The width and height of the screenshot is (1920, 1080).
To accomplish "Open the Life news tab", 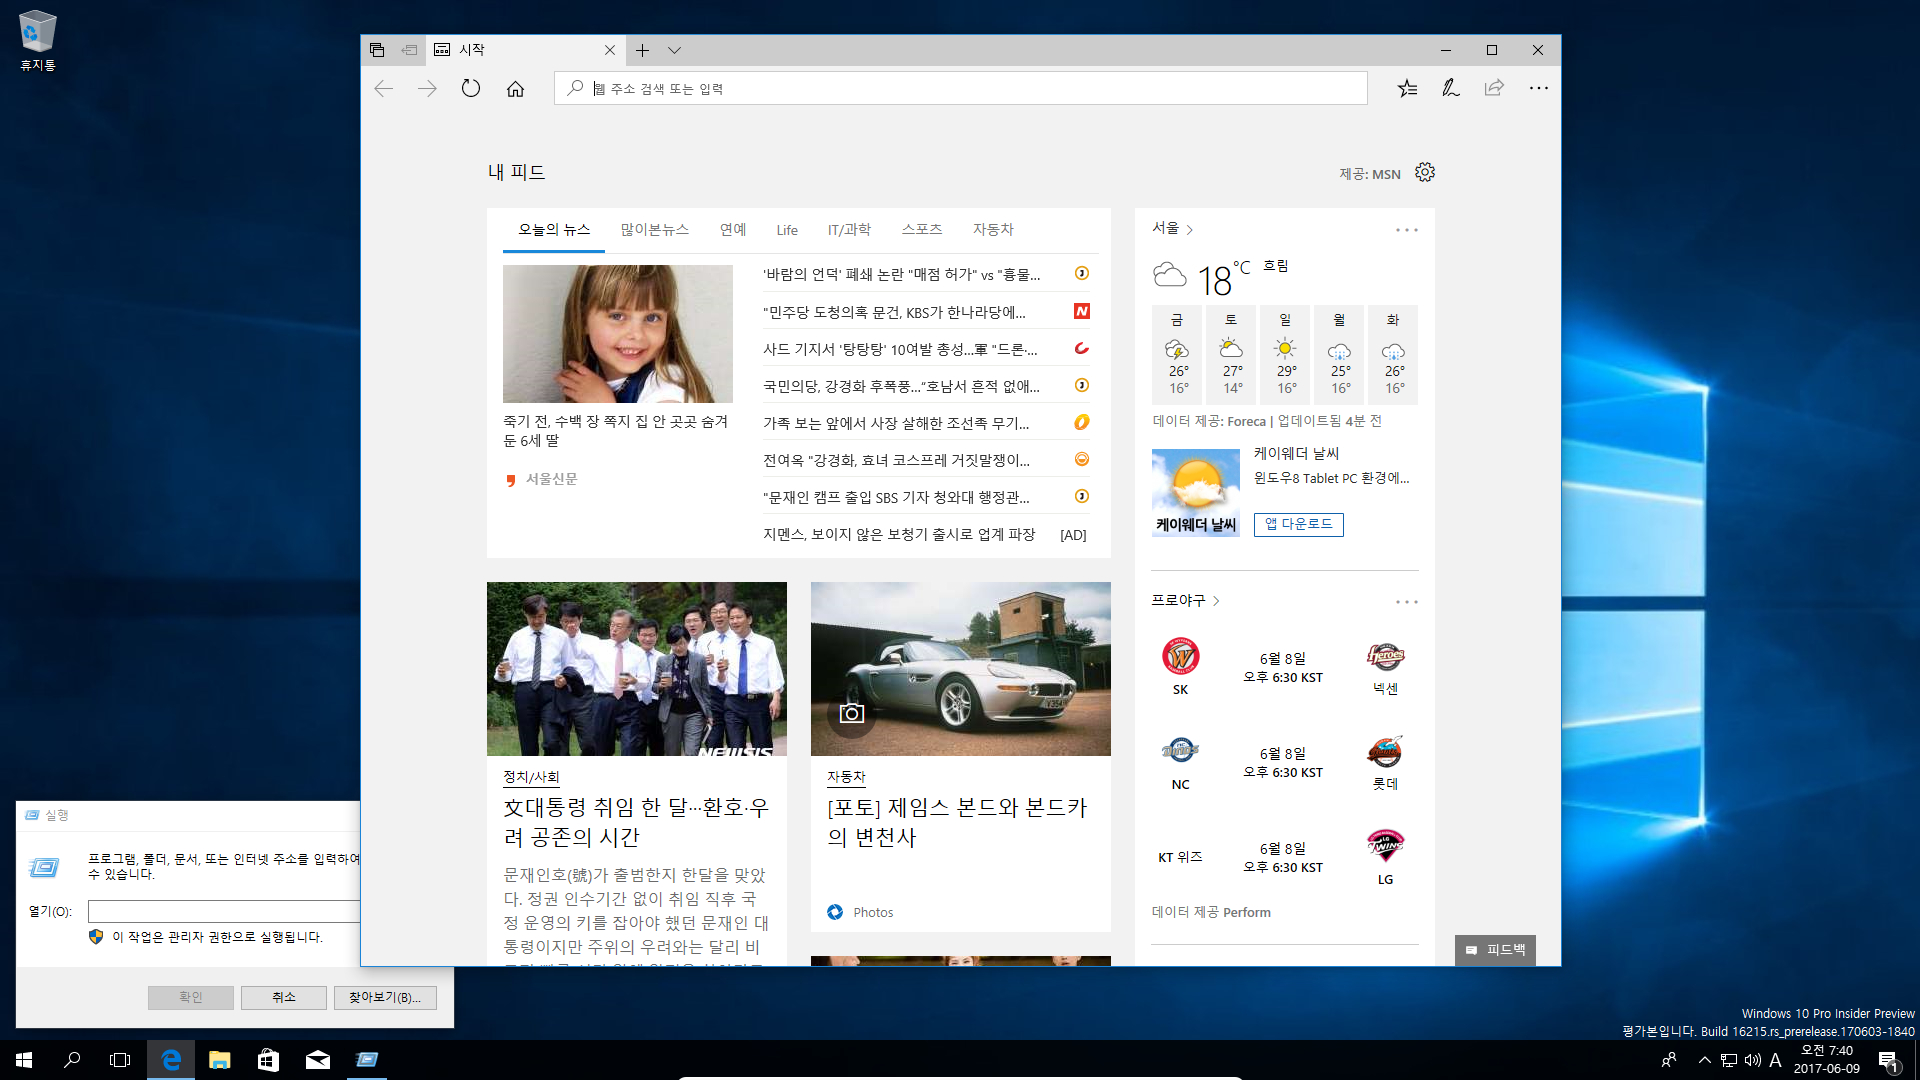I will point(787,230).
